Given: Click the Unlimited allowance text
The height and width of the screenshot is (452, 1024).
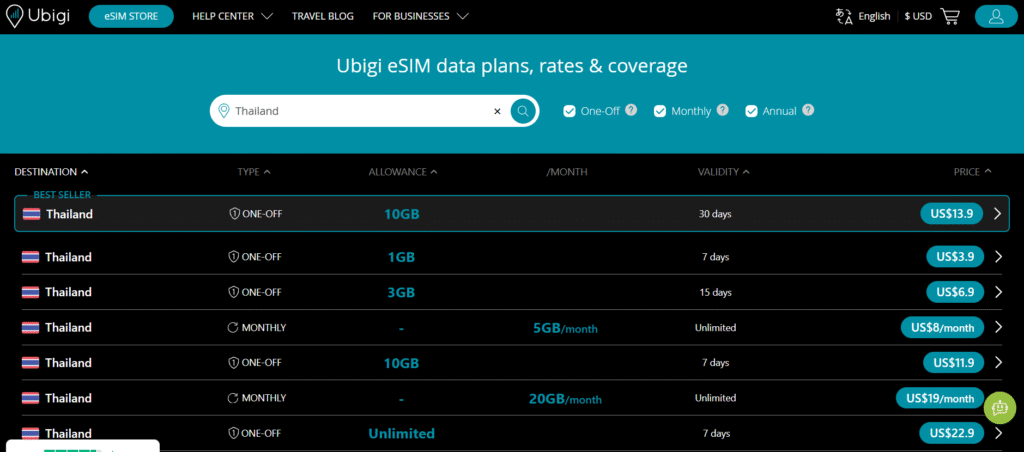Looking at the screenshot, I should pyautogui.click(x=402, y=433).
